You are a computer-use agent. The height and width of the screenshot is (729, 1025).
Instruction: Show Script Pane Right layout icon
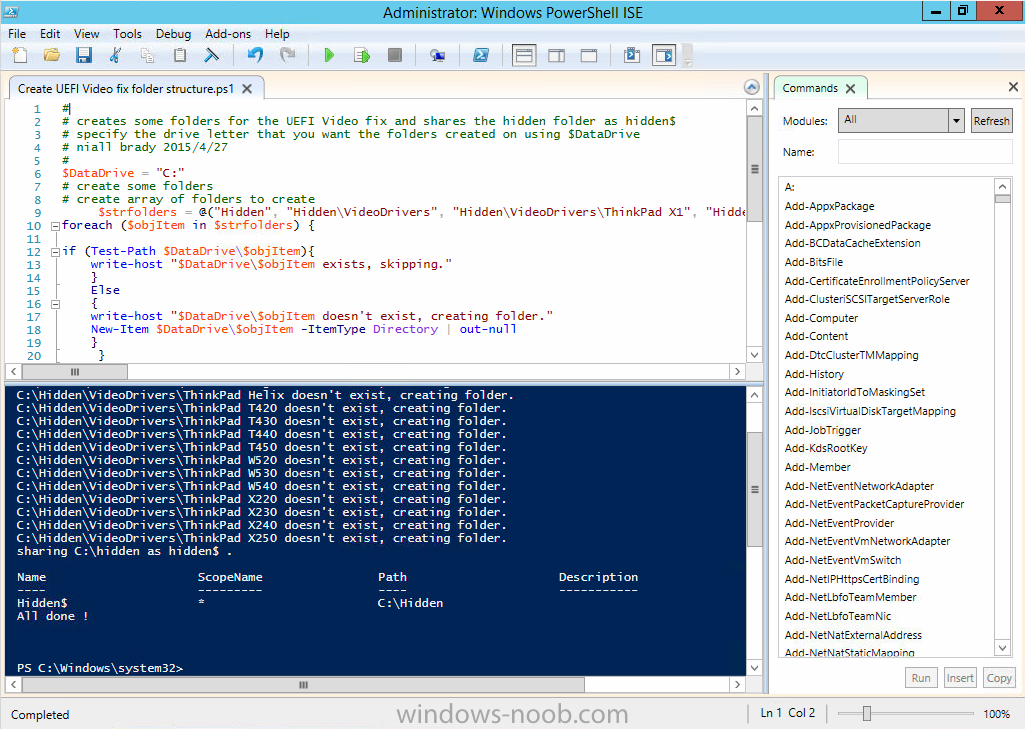pos(556,56)
